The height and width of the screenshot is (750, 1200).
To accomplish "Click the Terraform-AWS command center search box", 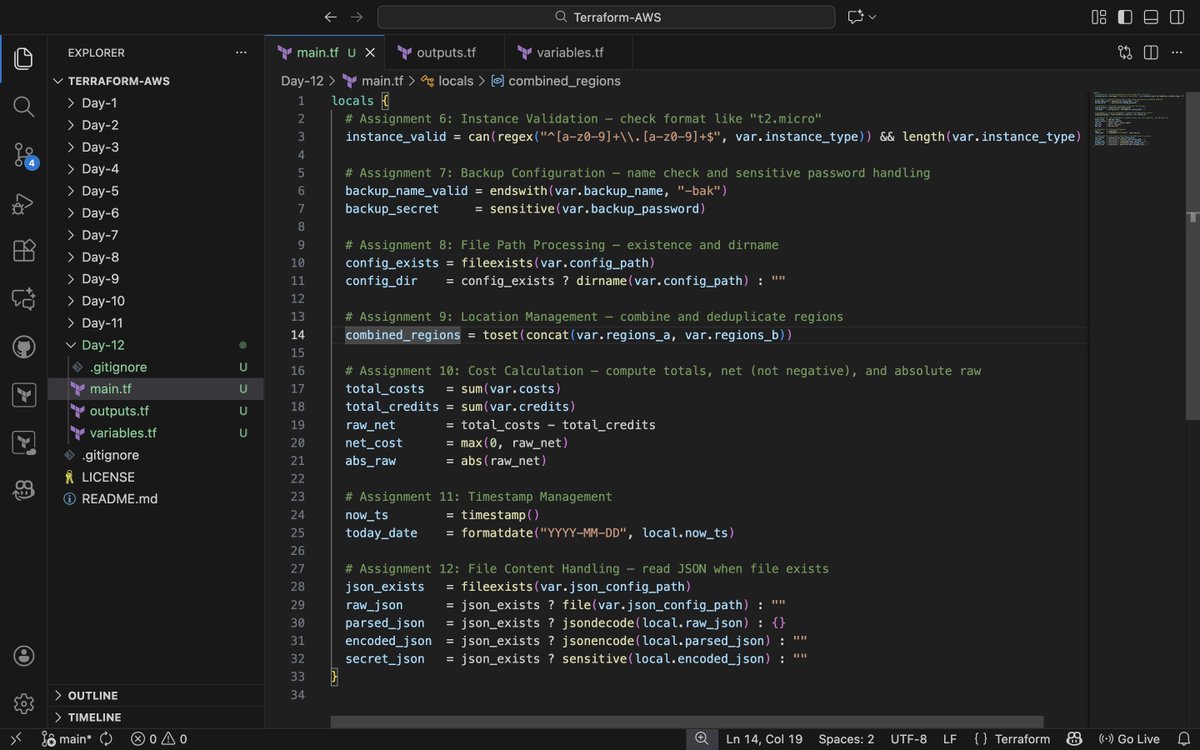I will (606, 17).
